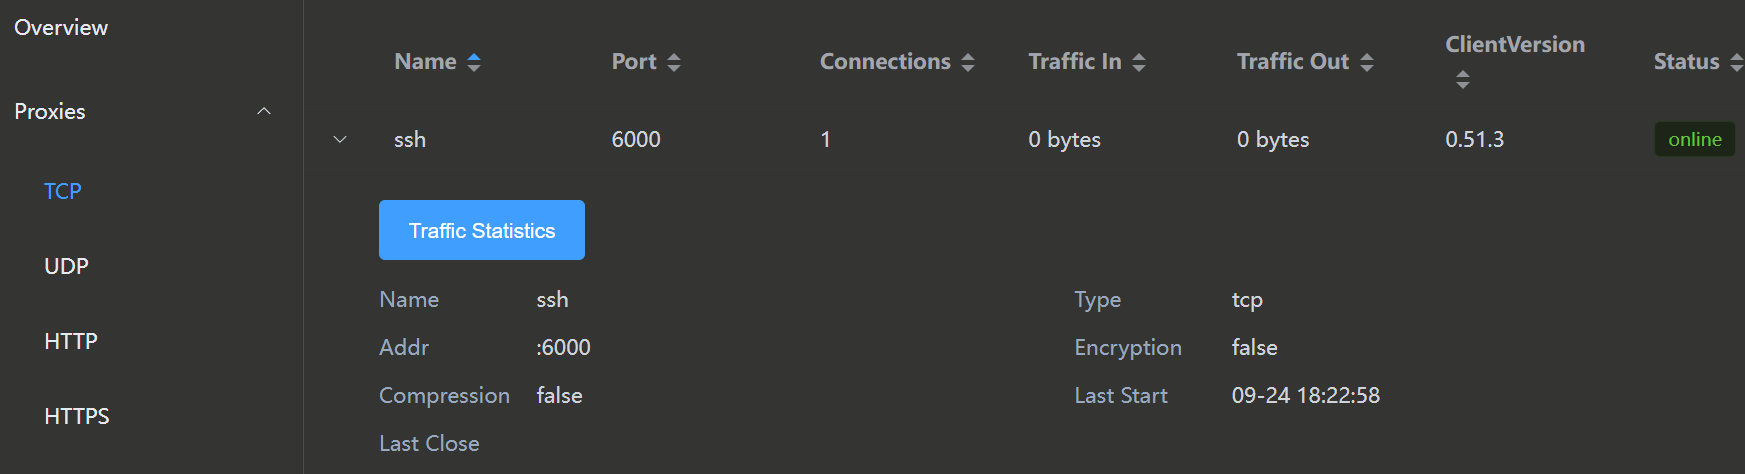Screen dimensions: 1745x474
Task: Click the sort arrows under ClientVersion header
Action: tap(1463, 80)
